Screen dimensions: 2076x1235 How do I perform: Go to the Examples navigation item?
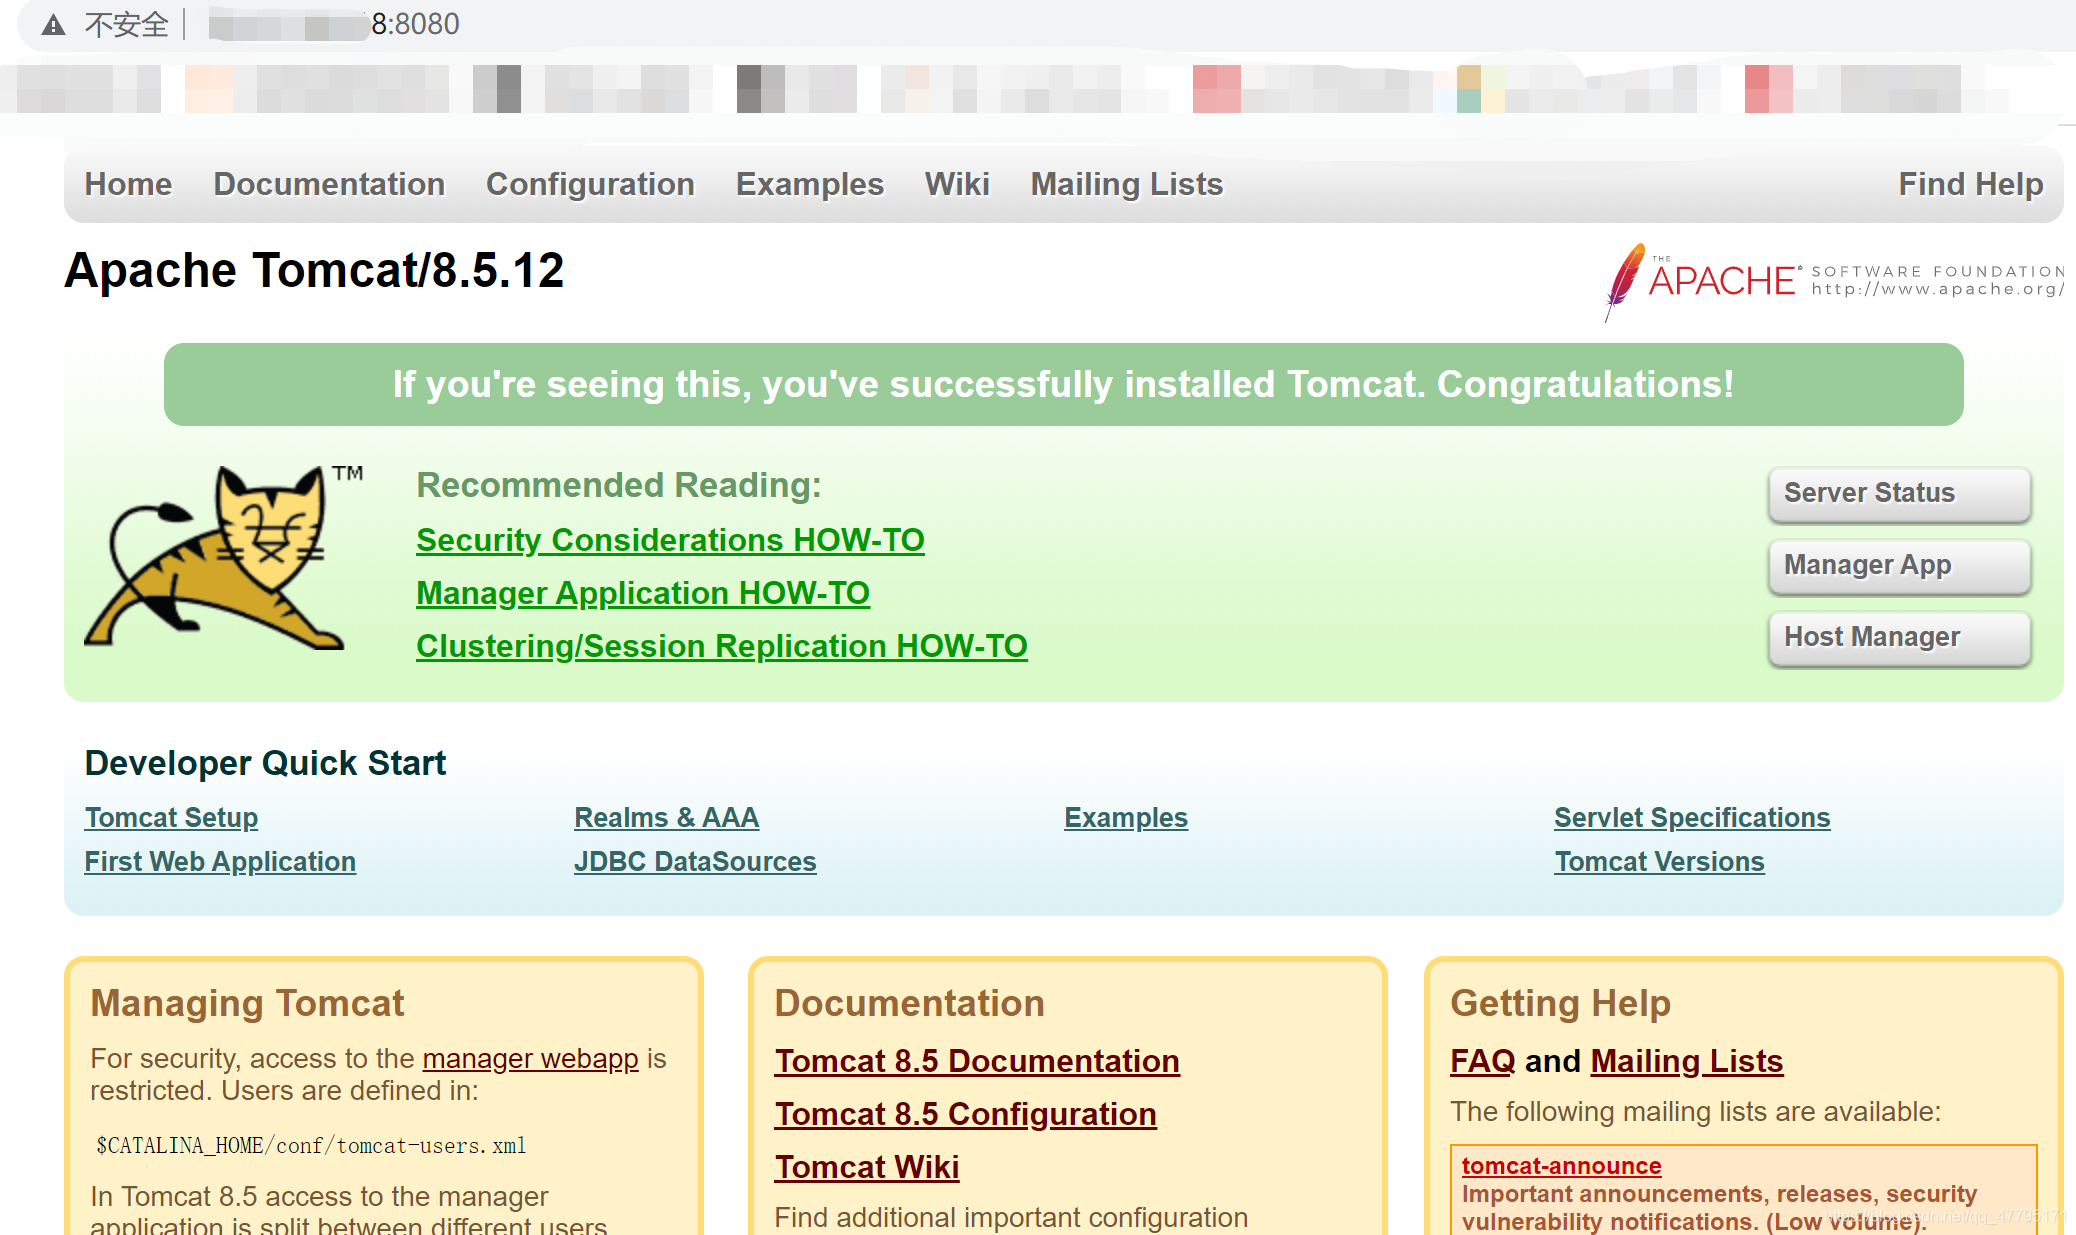(809, 184)
